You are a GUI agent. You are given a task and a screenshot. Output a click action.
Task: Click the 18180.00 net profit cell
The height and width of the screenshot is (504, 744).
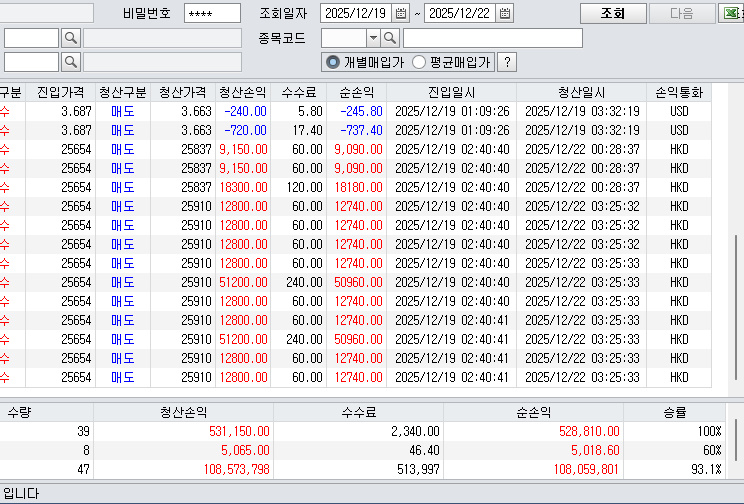tap(357, 187)
